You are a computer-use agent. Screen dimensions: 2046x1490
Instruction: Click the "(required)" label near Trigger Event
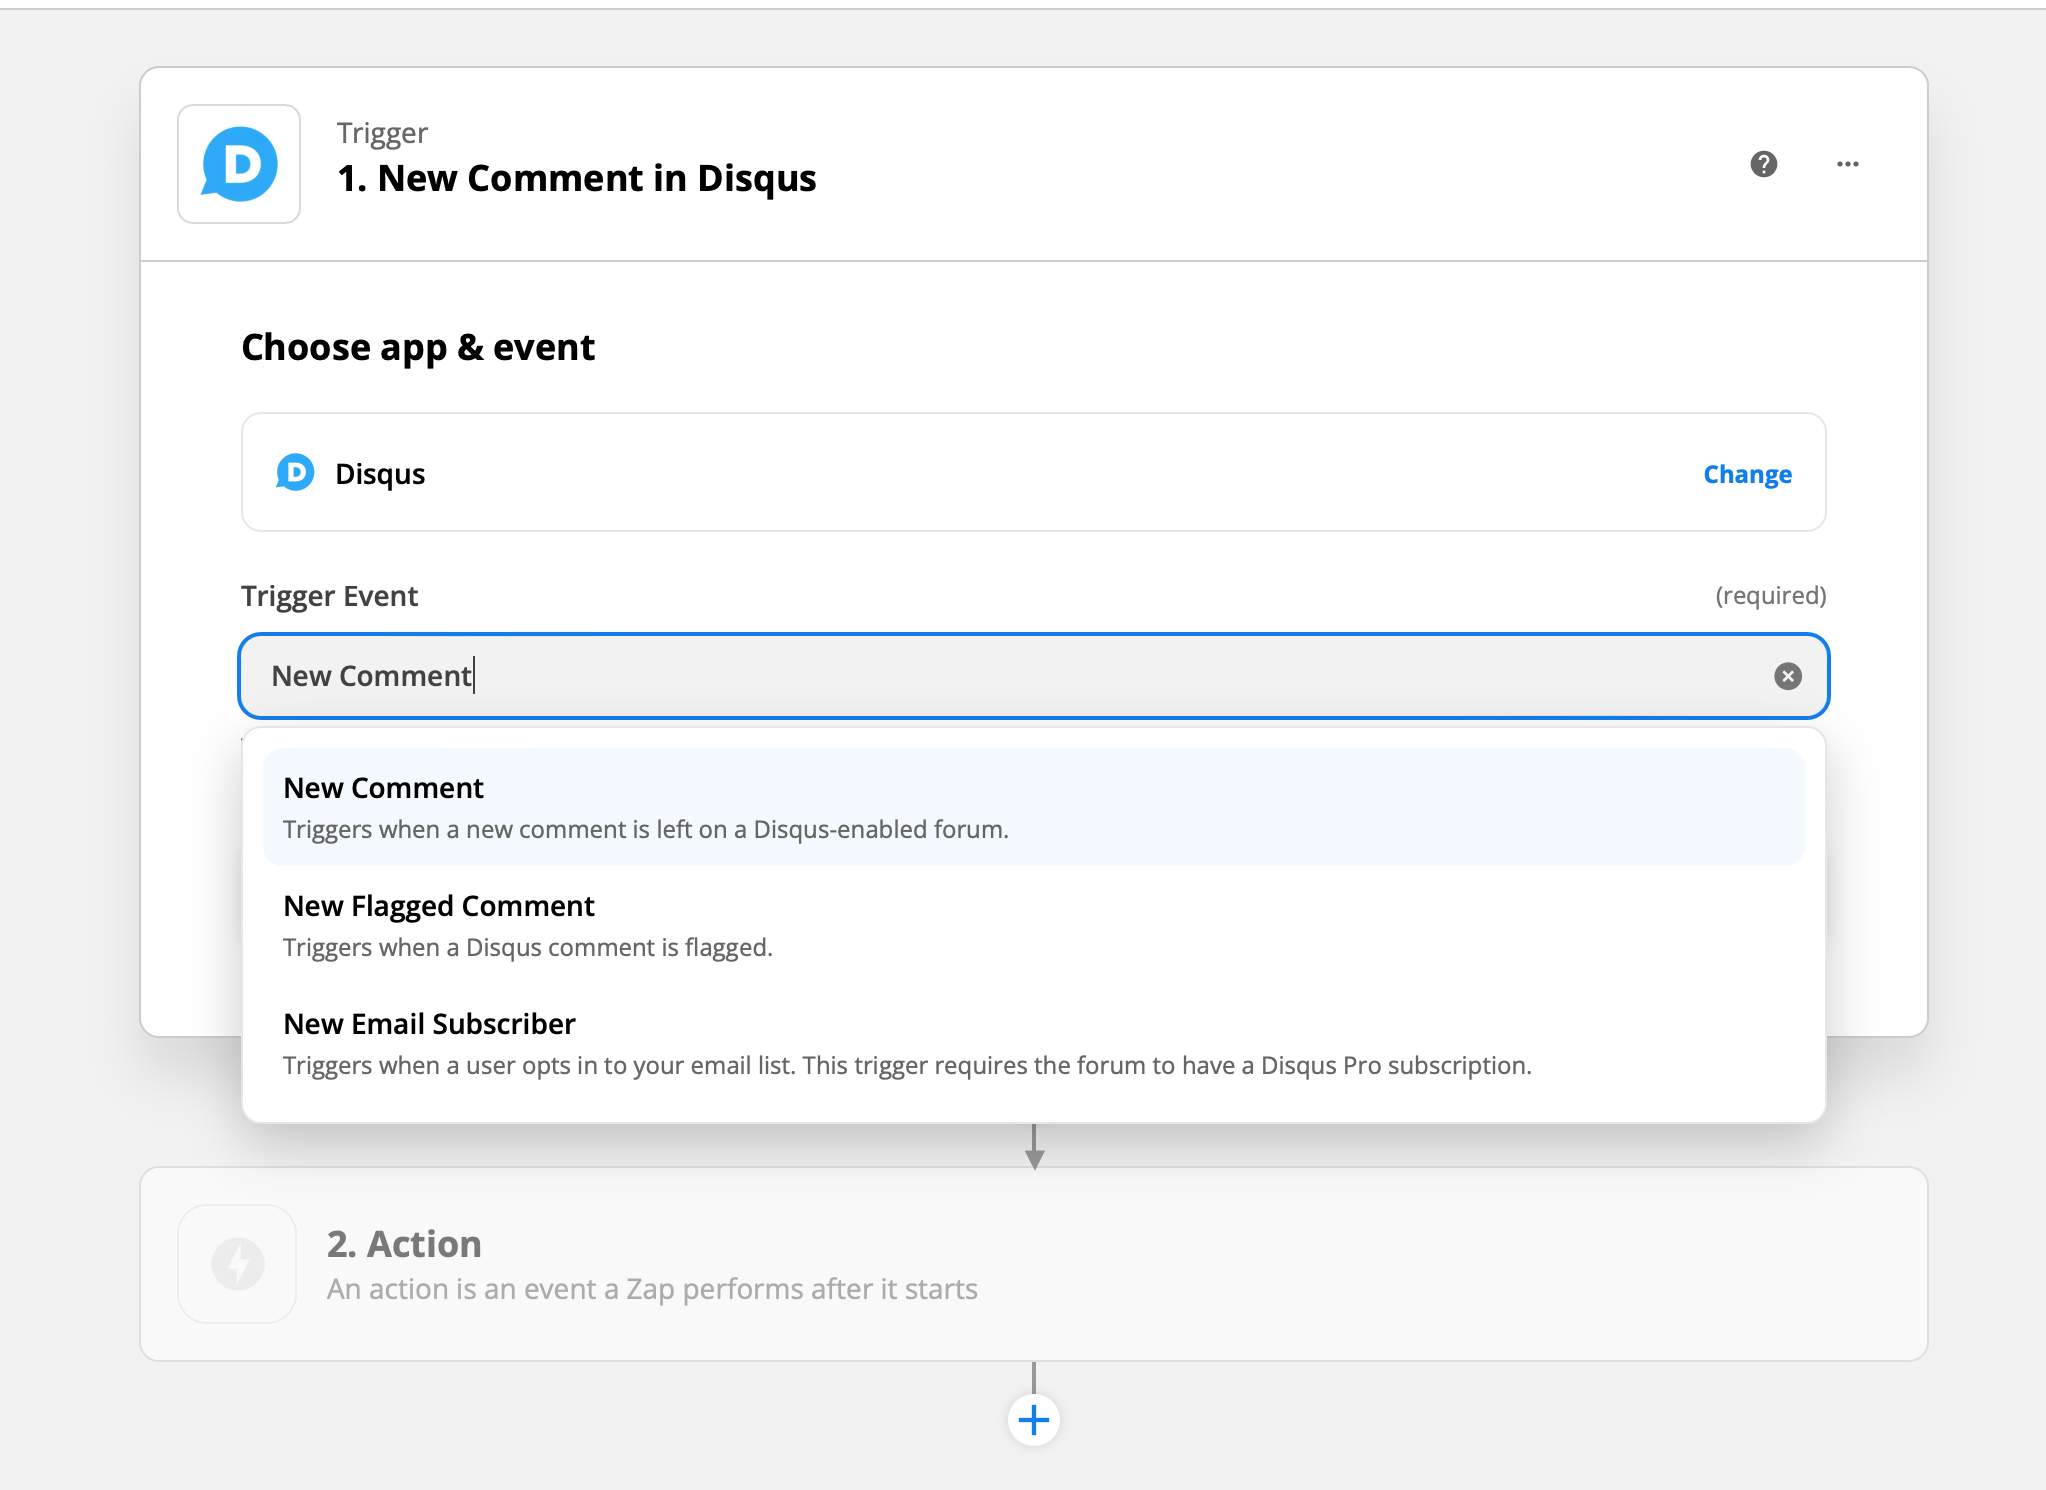point(1770,594)
